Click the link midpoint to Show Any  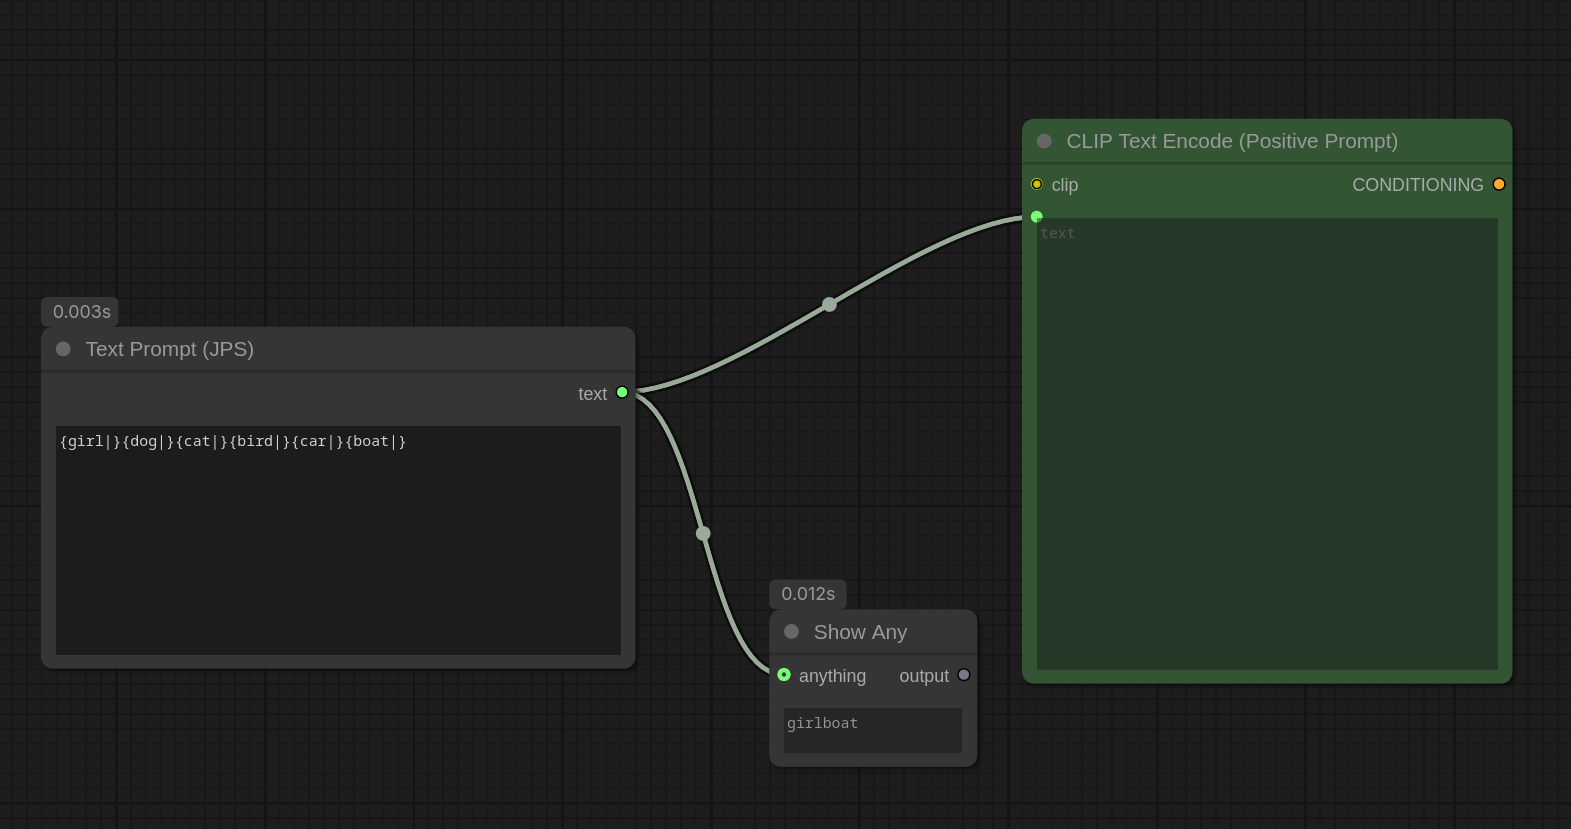703,533
